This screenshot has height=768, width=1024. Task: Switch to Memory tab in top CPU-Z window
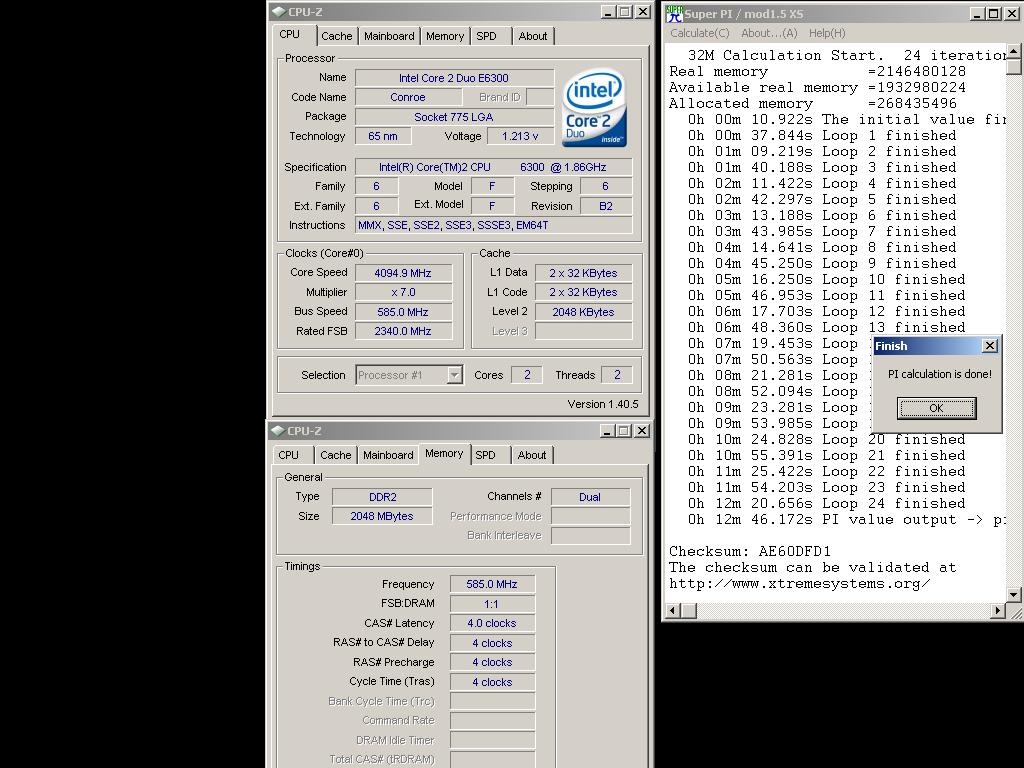tap(445, 36)
